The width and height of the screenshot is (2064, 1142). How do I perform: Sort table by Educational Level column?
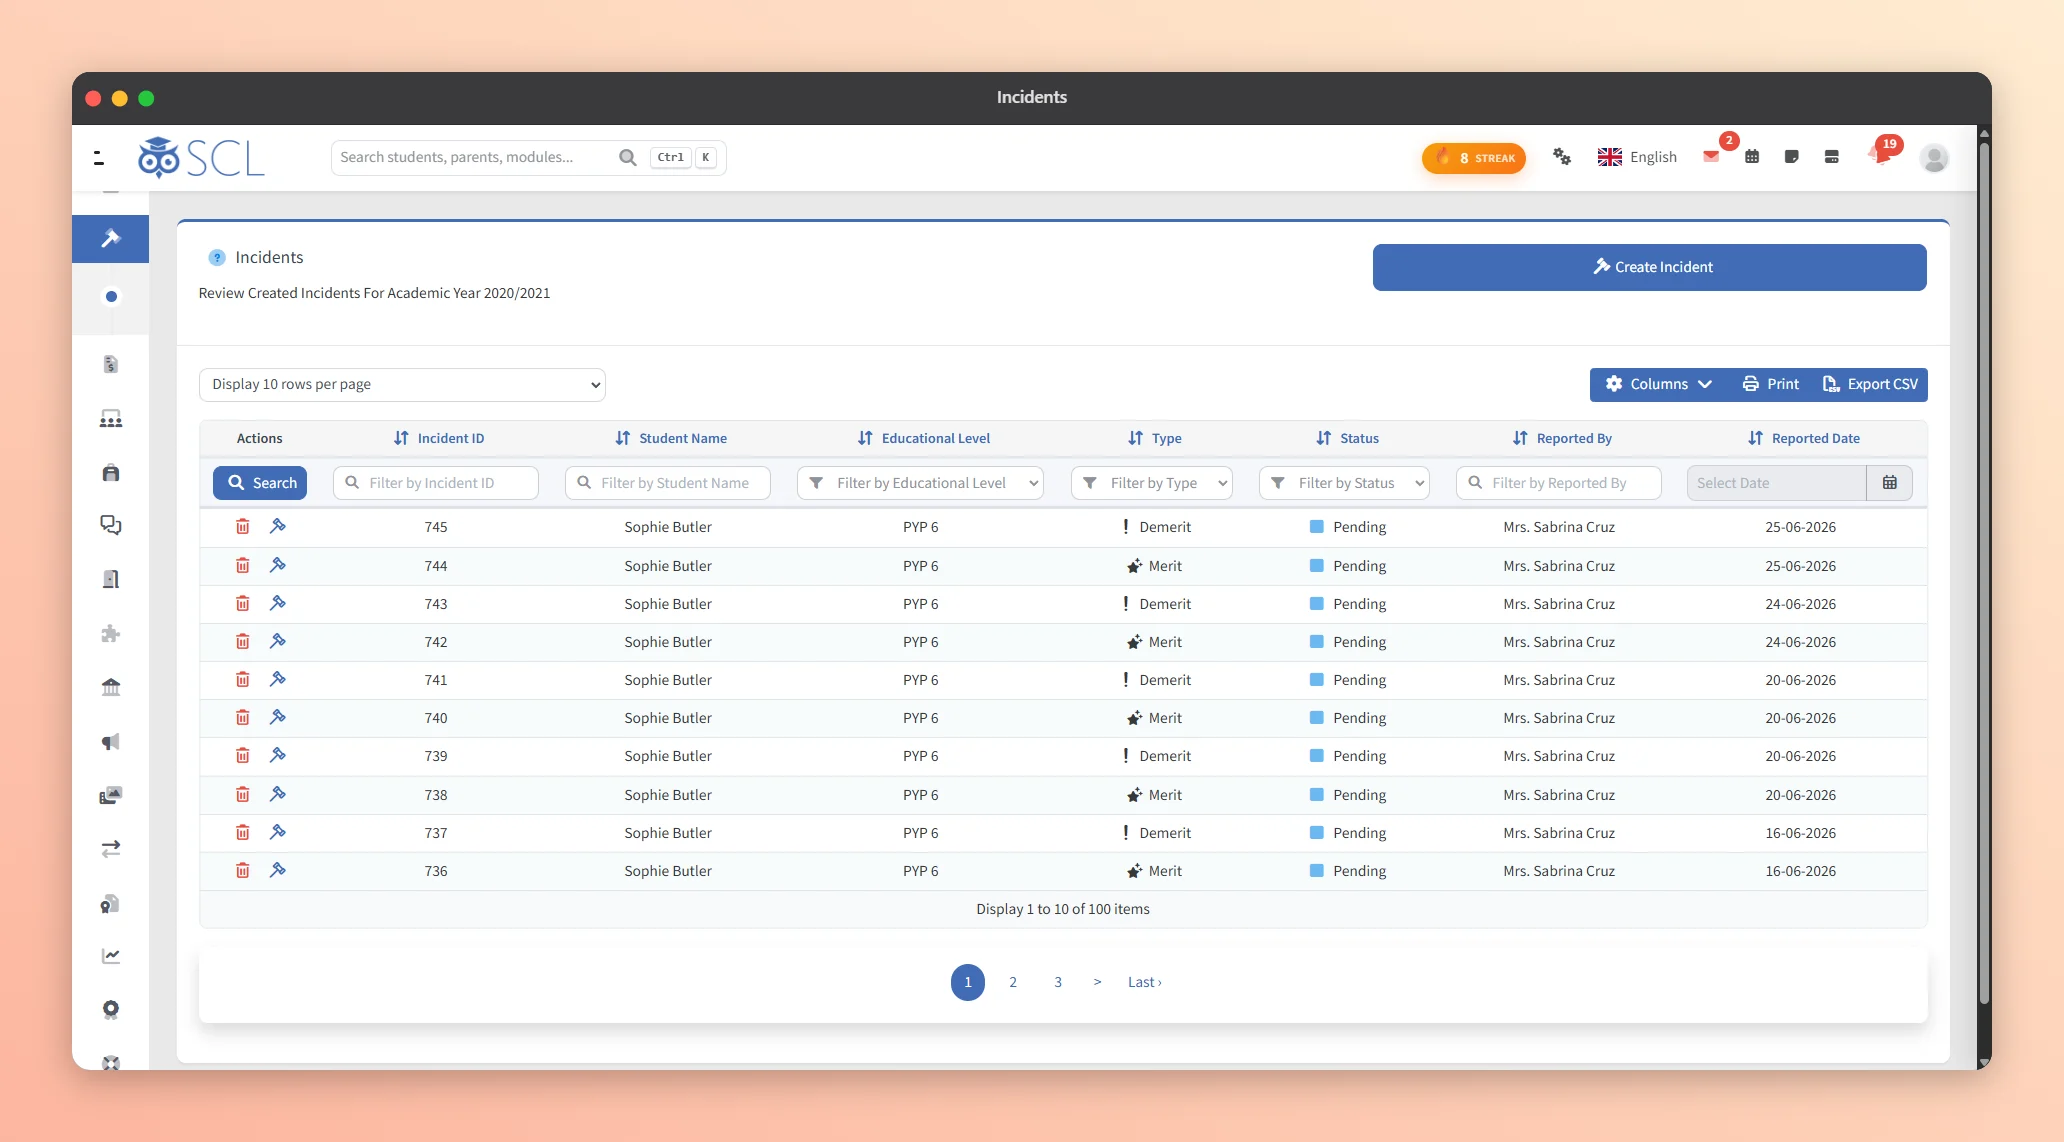(924, 439)
